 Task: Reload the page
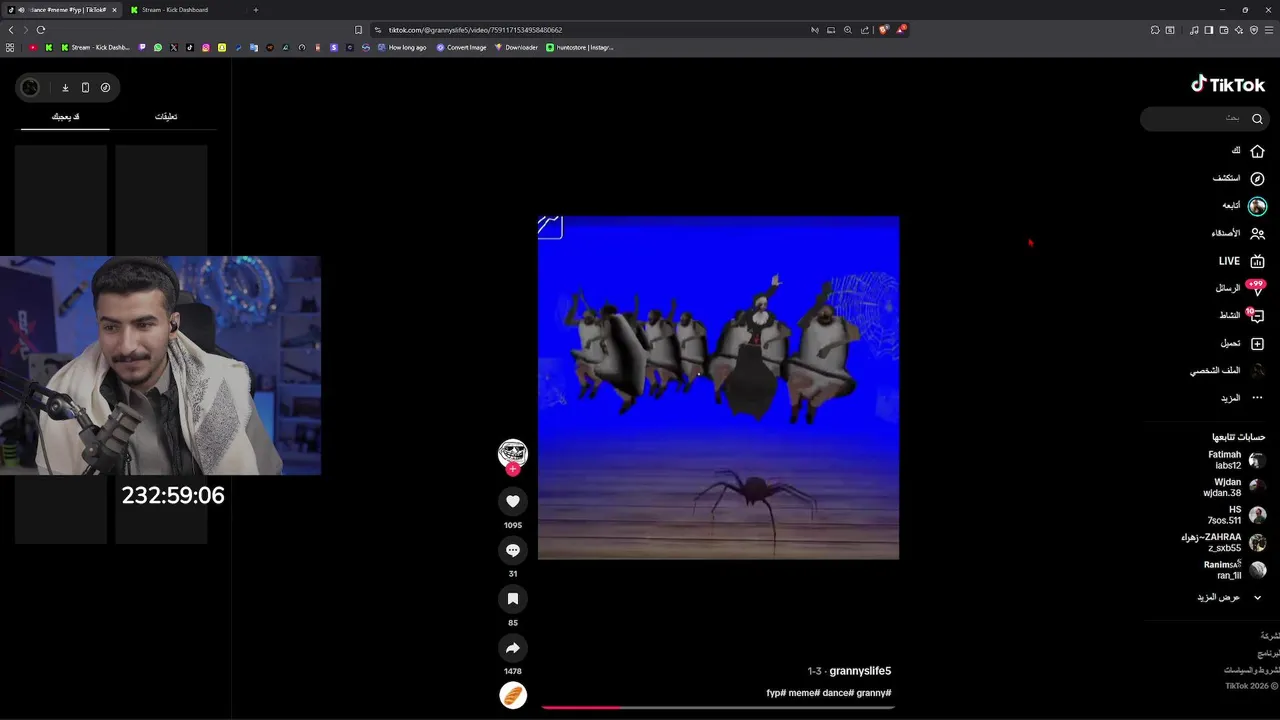[x=41, y=30]
